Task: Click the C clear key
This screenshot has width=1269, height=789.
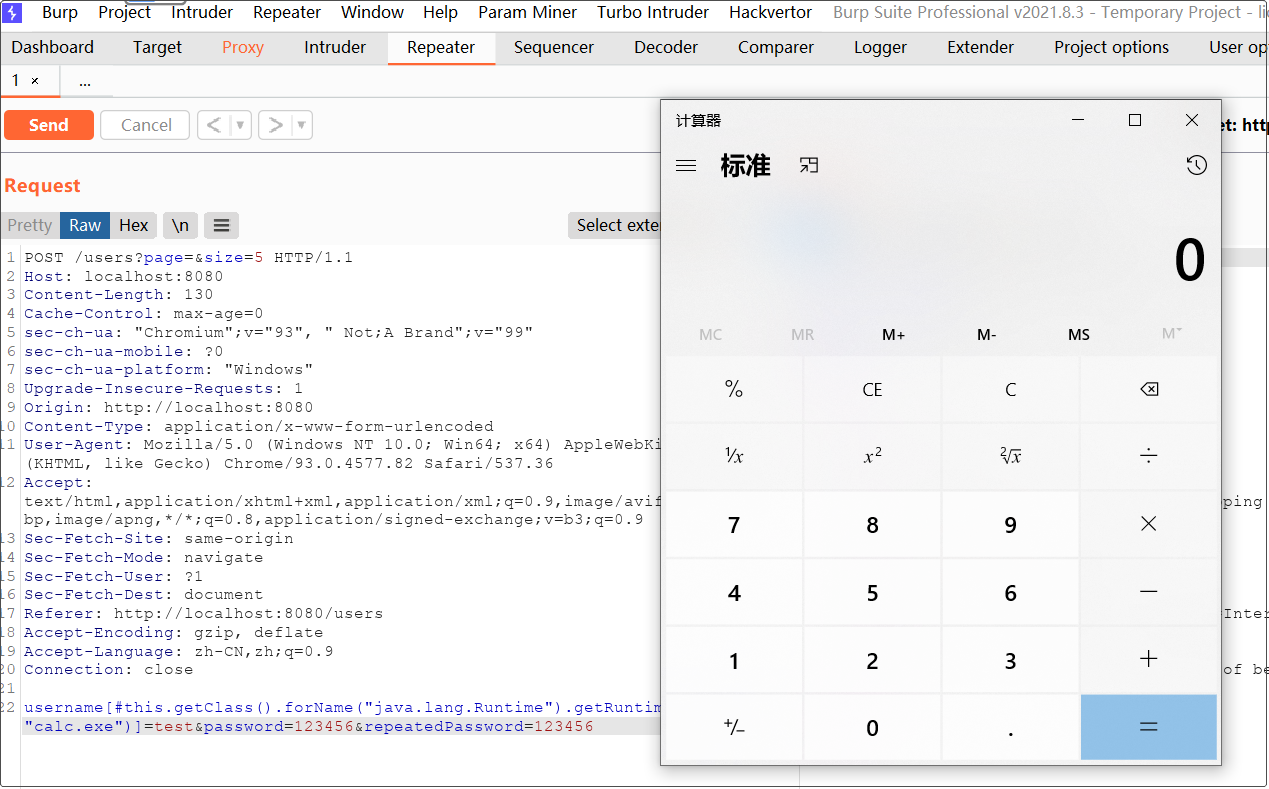Action: tap(1010, 390)
